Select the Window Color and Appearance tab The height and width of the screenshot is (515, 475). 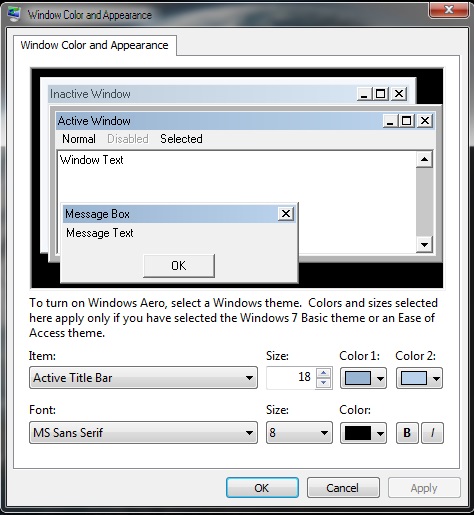[x=95, y=45]
